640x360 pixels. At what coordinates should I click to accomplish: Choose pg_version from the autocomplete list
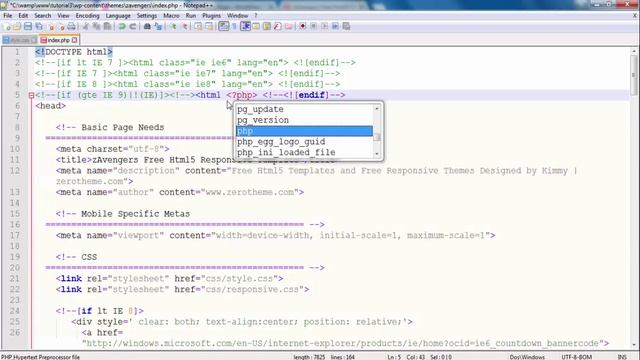pyautogui.click(x=304, y=120)
